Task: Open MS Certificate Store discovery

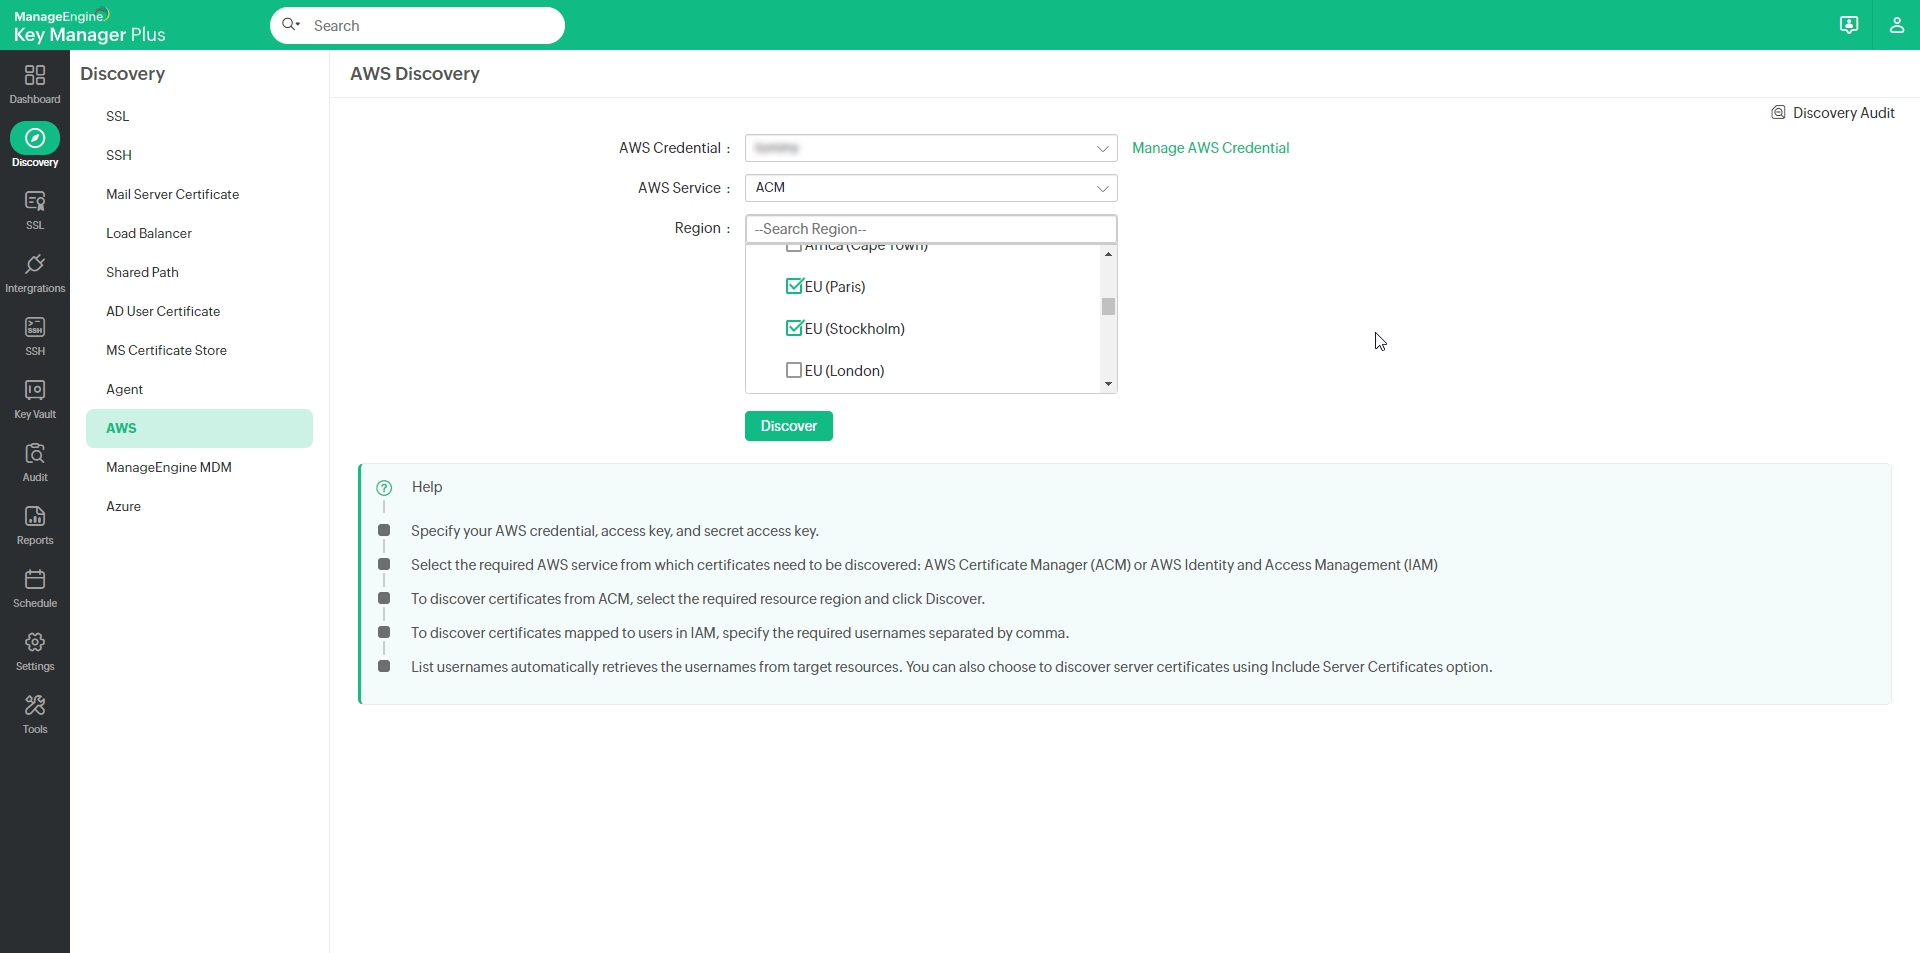Action: 167,350
